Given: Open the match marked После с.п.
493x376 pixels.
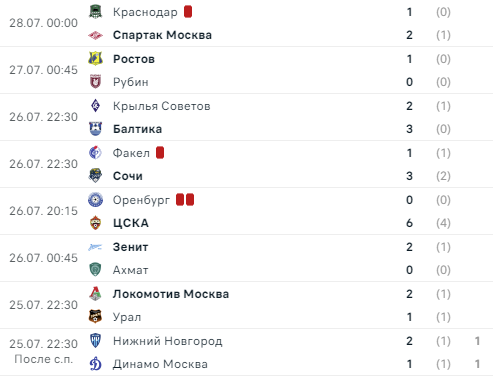Looking at the screenshot, I should pos(246,352).
